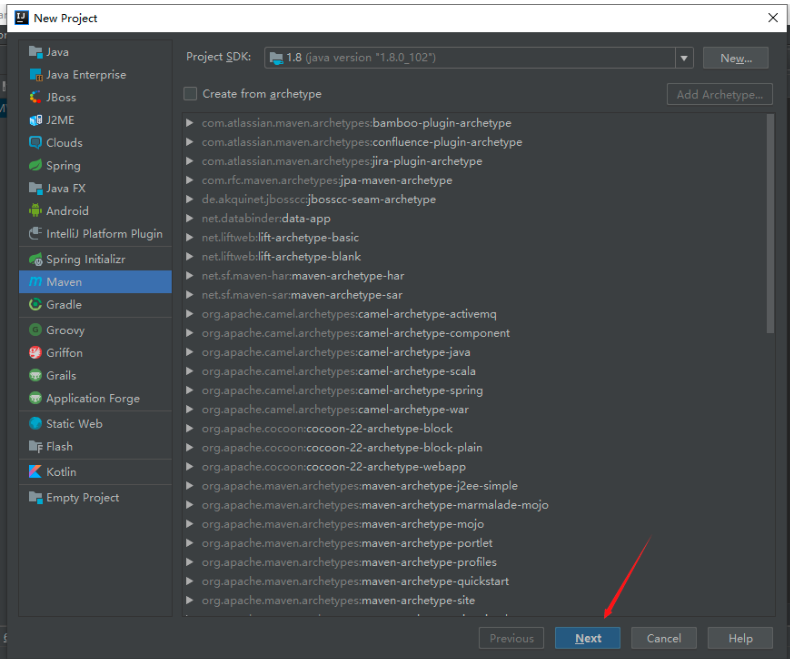Select Kotlin project type label
790x659 pixels.
(61, 472)
